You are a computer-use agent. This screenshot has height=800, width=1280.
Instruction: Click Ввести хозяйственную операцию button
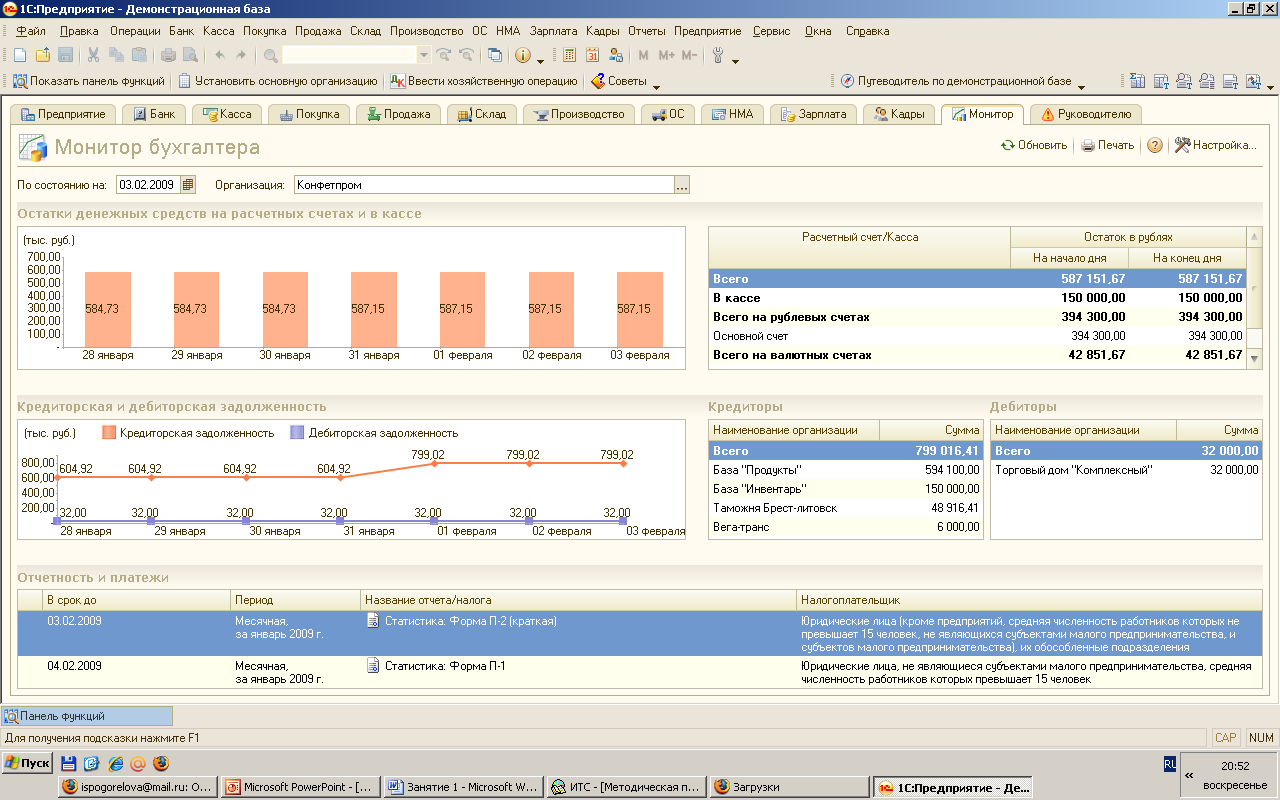484,81
